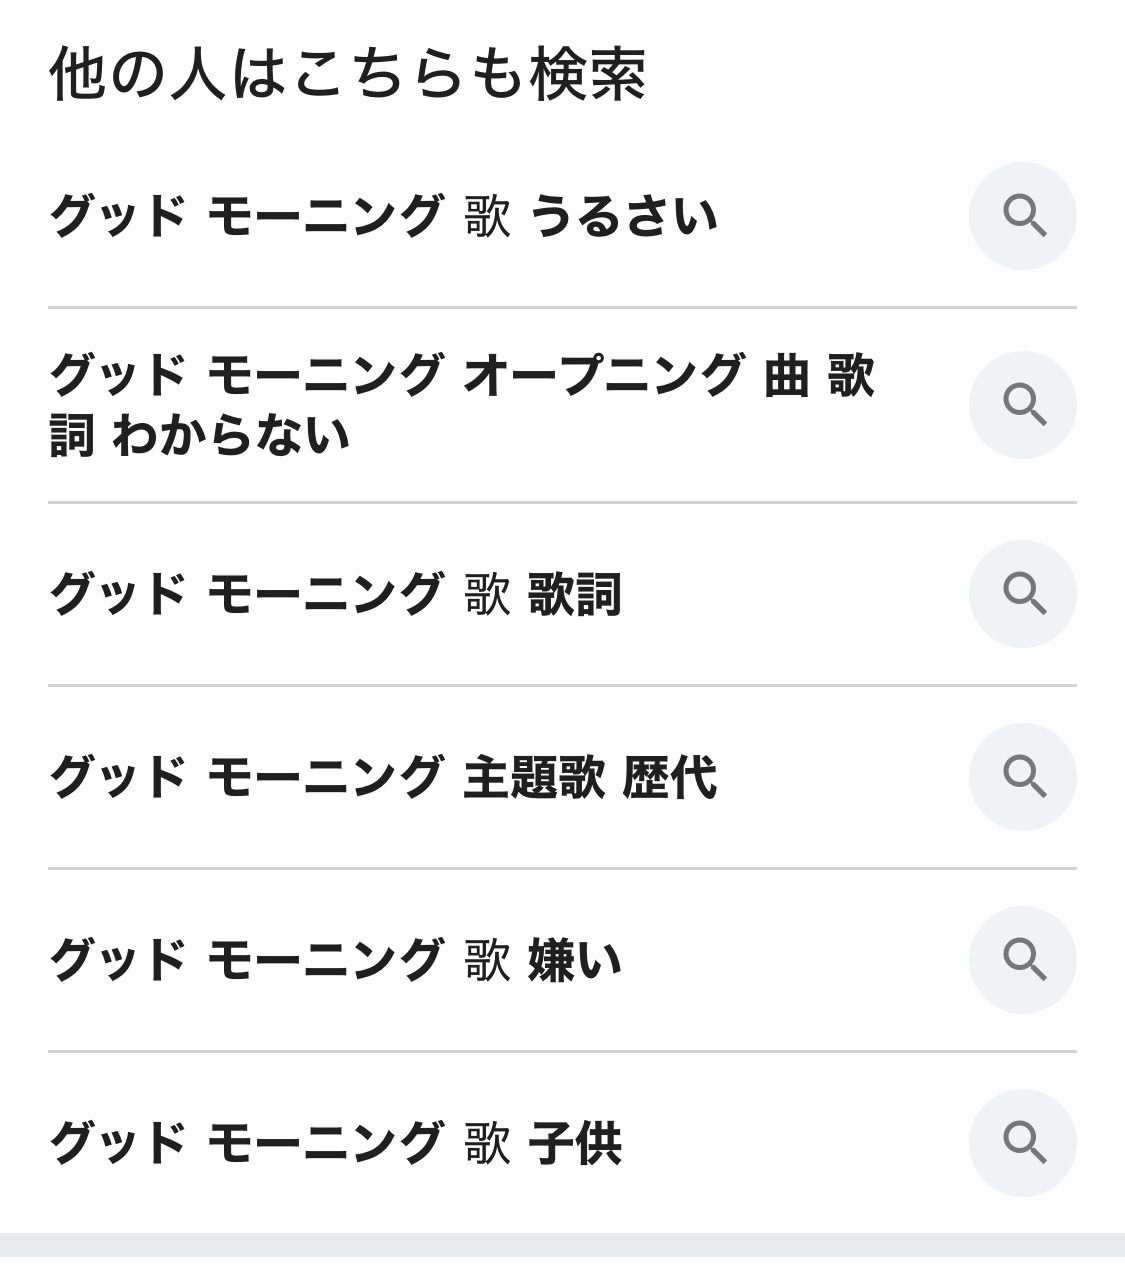Tap magnifier icon for 歌 子供 suggestion
Viewport: 1125px width, 1267px height.
click(1022, 1143)
